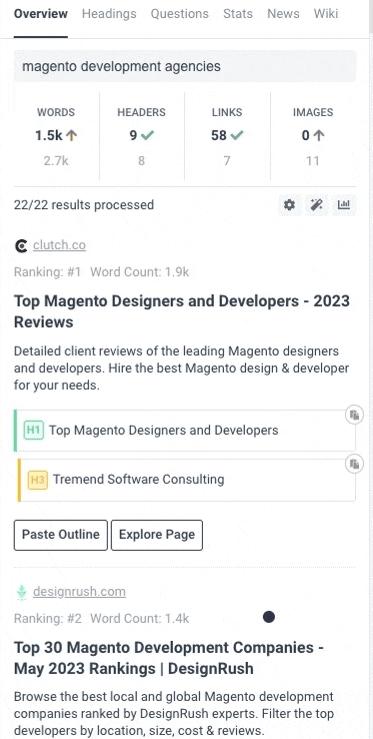
Task: Open the Questions tab
Action: pos(180,14)
